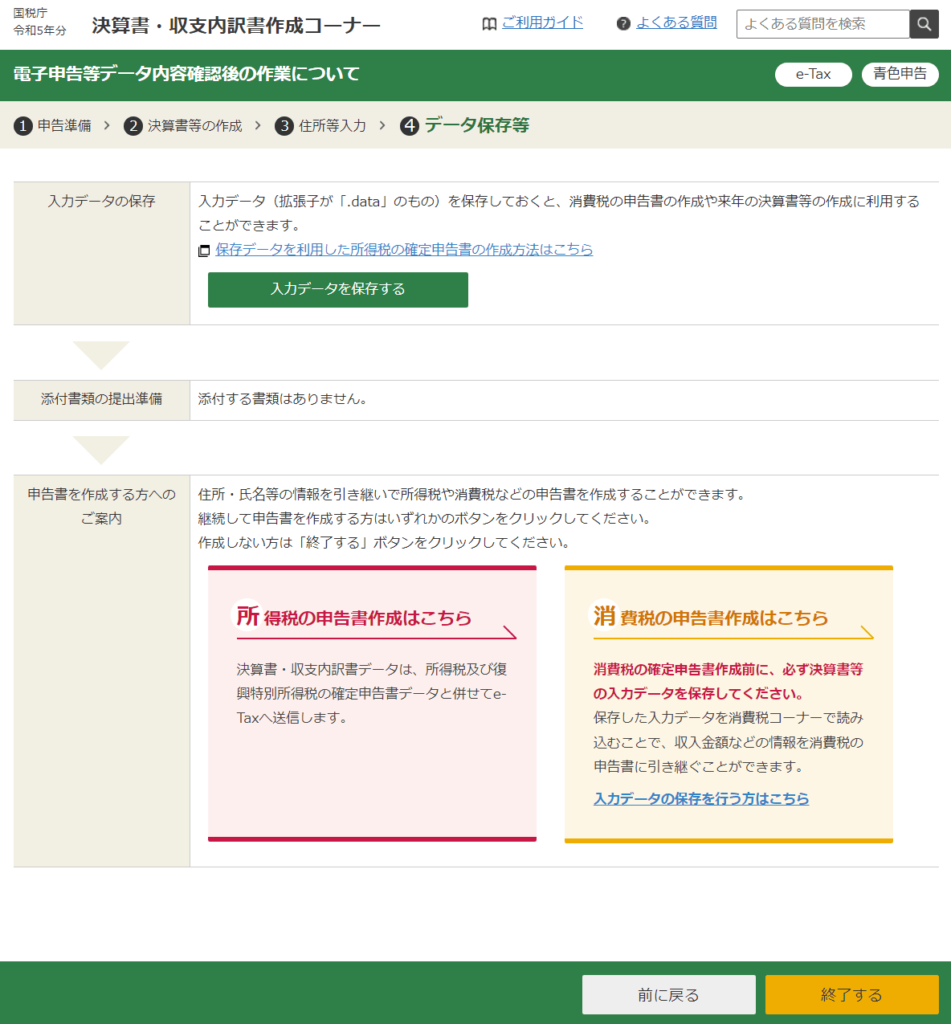Click the external window icon before 保存データ link
The width and height of the screenshot is (951, 1024).
click(204, 251)
